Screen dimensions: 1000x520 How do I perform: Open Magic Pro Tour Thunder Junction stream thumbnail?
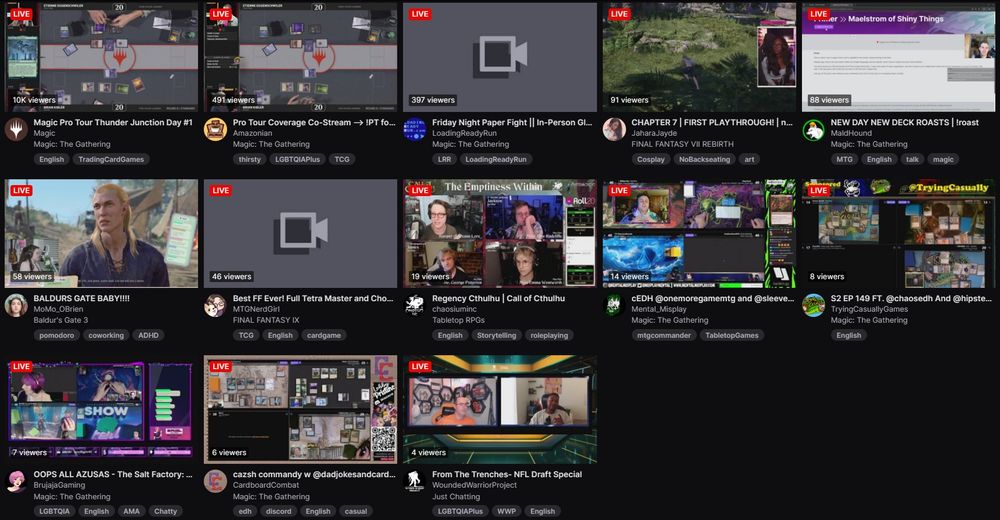tap(101, 57)
